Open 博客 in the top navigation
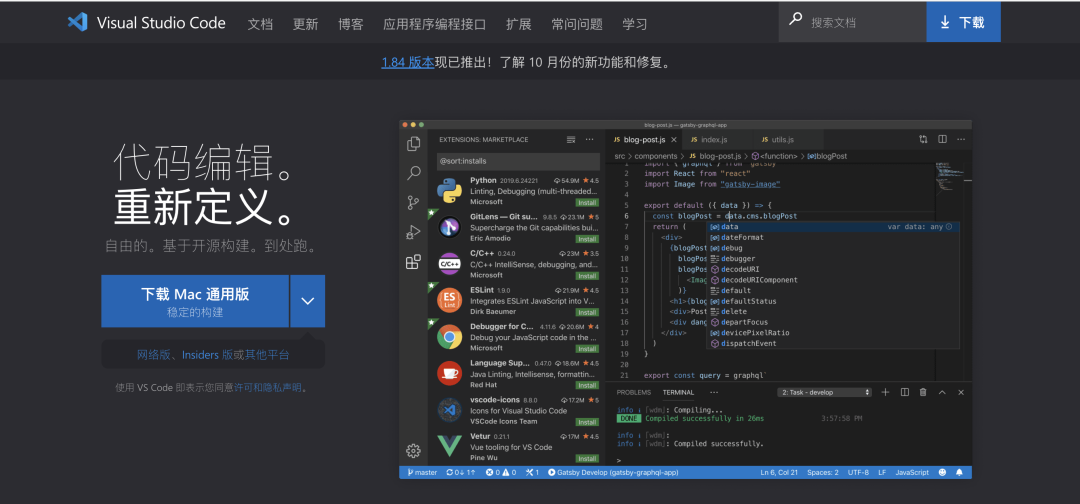1080x504 pixels. point(351,24)
